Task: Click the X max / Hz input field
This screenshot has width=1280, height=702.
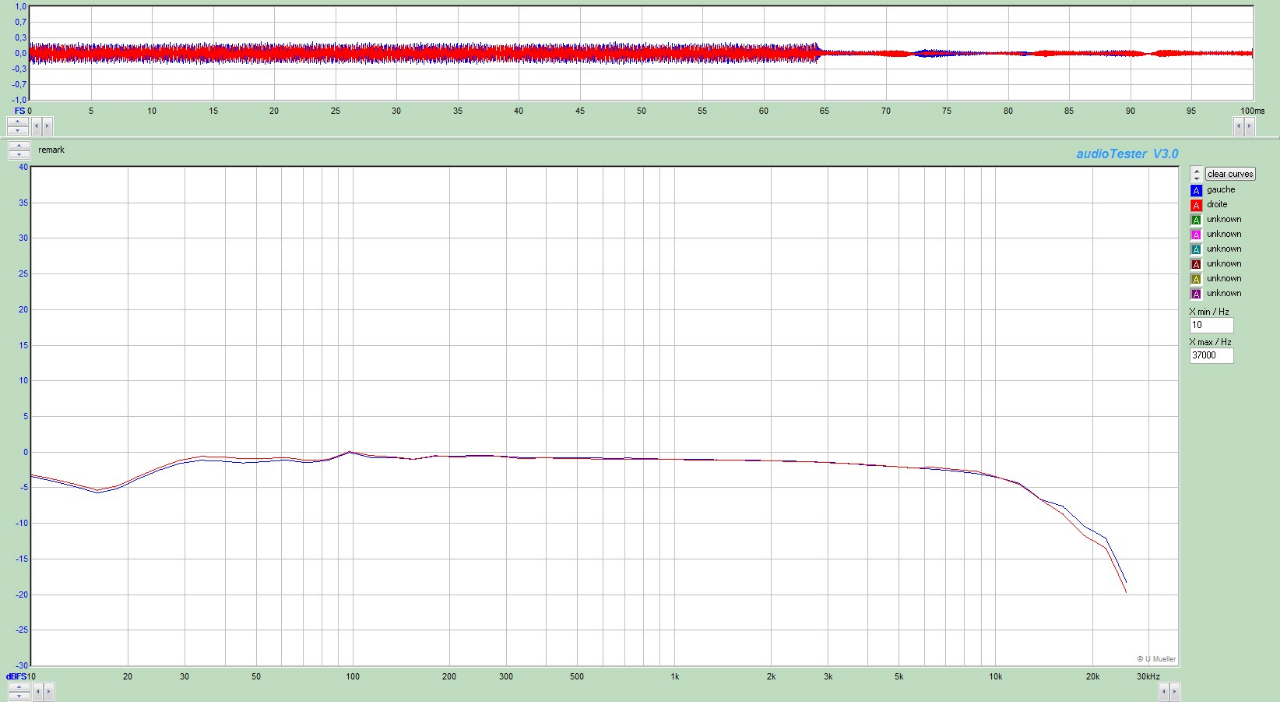Action: point(1211,356)
